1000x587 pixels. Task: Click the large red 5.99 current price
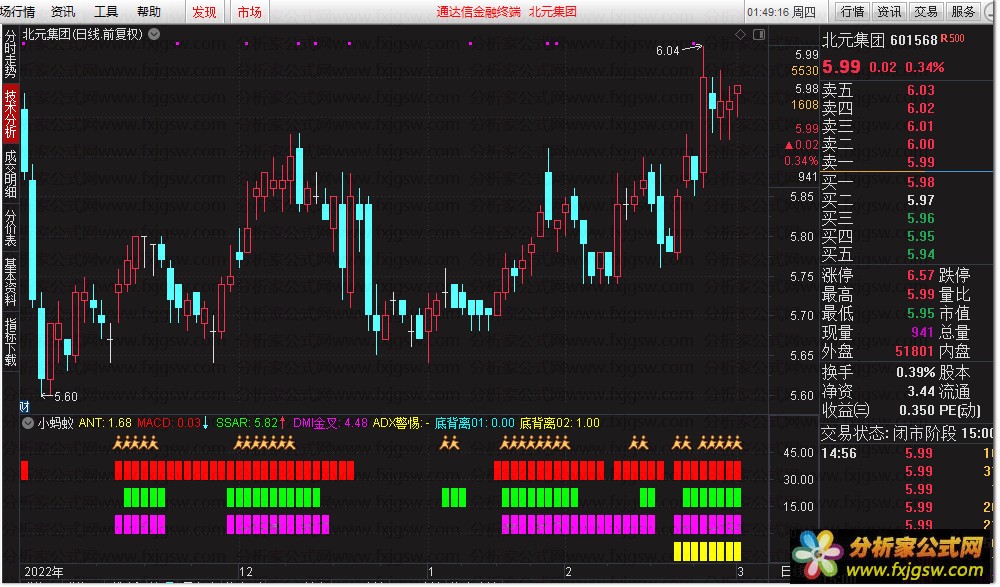click(841, 67)
